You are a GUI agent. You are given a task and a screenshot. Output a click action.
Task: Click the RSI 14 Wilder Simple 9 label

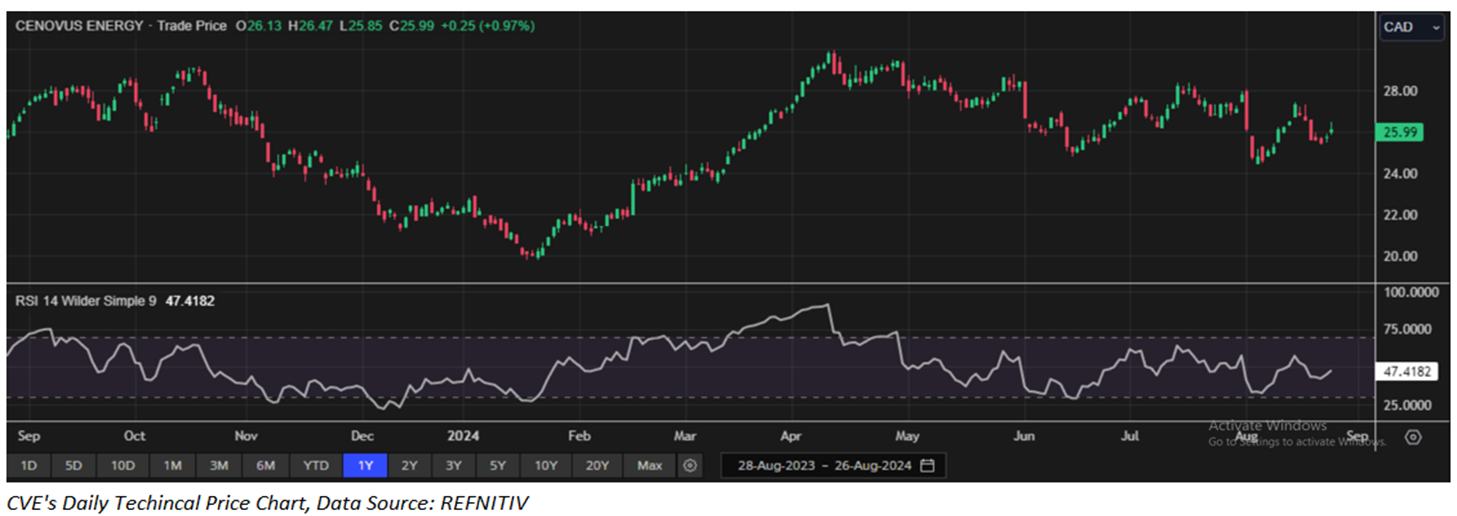pos(85,299)
